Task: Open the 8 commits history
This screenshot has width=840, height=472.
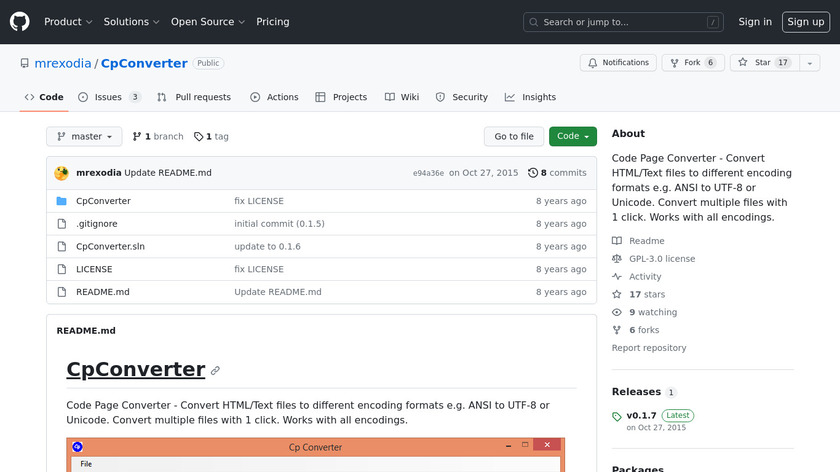Action: (x=557, y=173)
